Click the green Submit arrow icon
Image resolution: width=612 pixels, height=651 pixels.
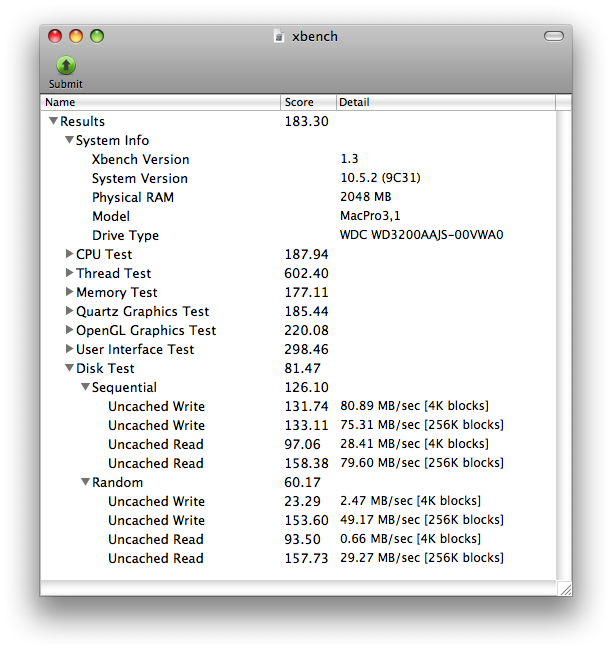pyautogui.click(x=66, y=65)
